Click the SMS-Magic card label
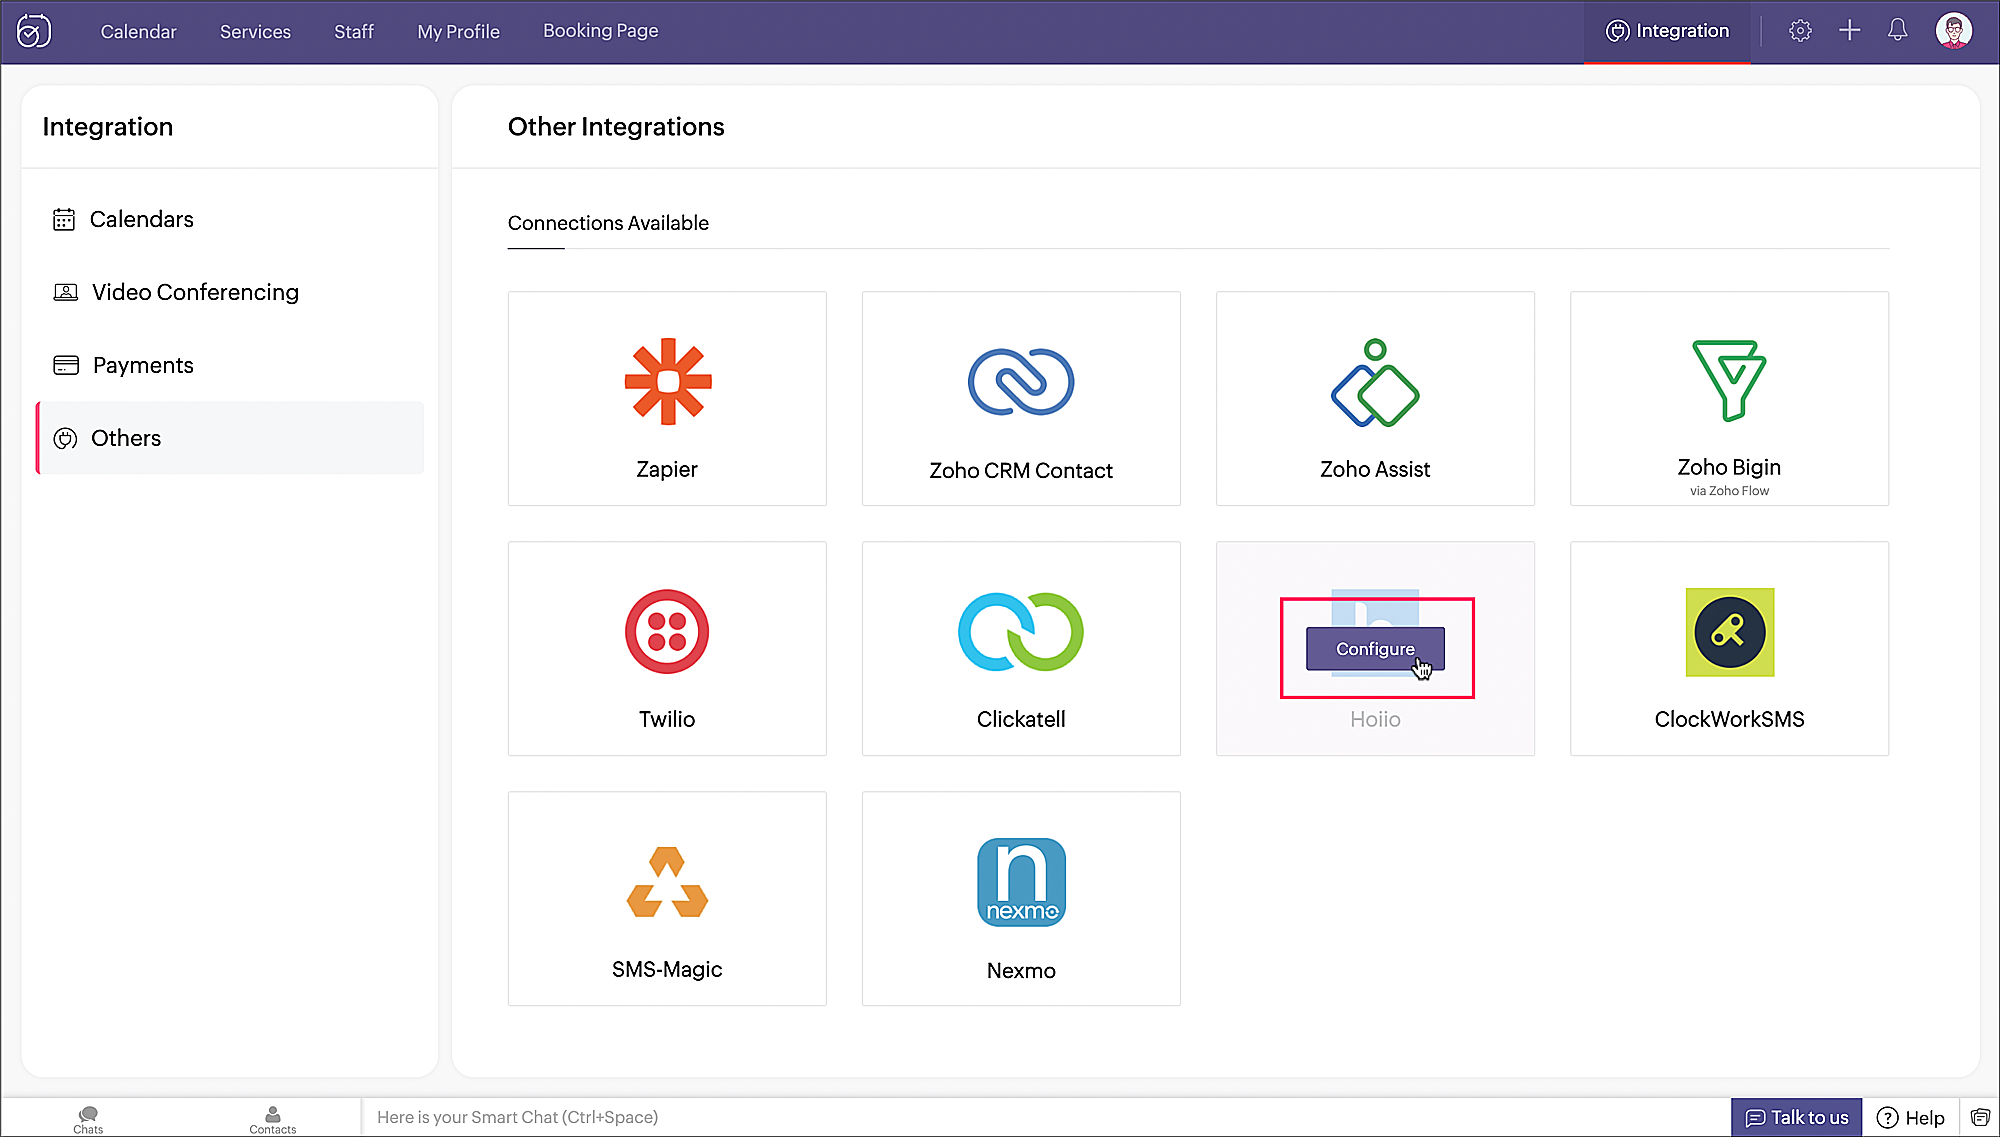The height and width of the screenshot is (1137, 2000). click(667, 969)
